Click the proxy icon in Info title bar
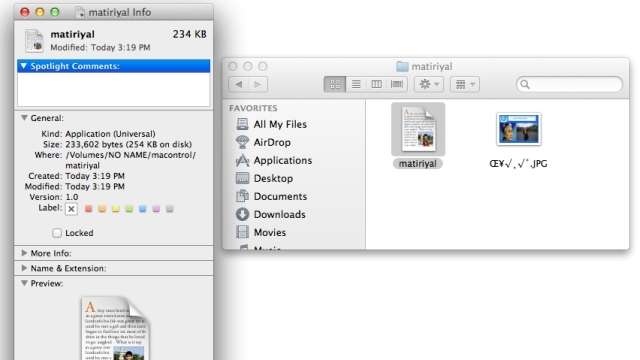The image size is (640, 360). click(x=80, y=12)
